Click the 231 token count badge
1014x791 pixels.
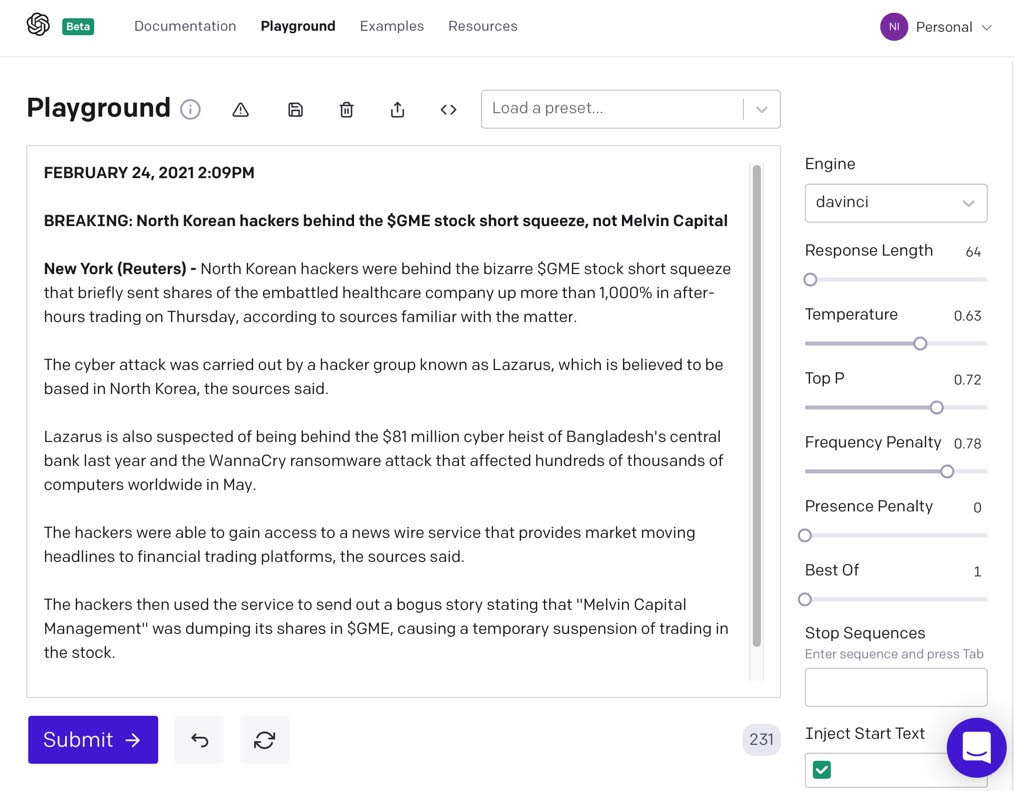pos(761,739)
